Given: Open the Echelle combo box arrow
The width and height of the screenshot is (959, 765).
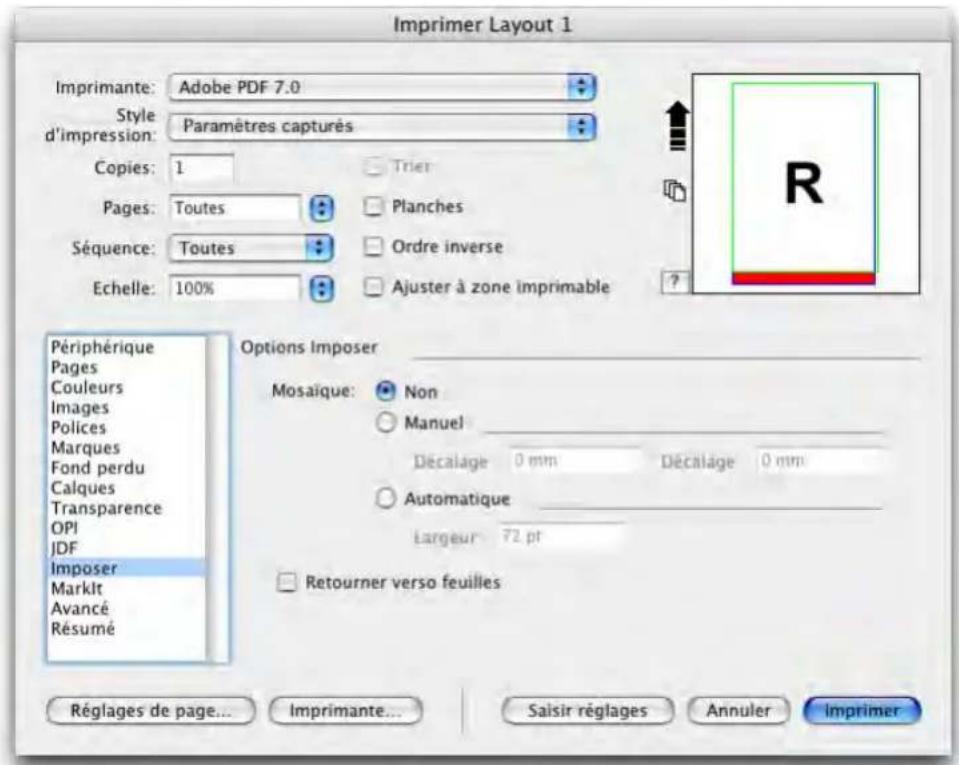Looking at the screenshot, I should pos(322,289).
